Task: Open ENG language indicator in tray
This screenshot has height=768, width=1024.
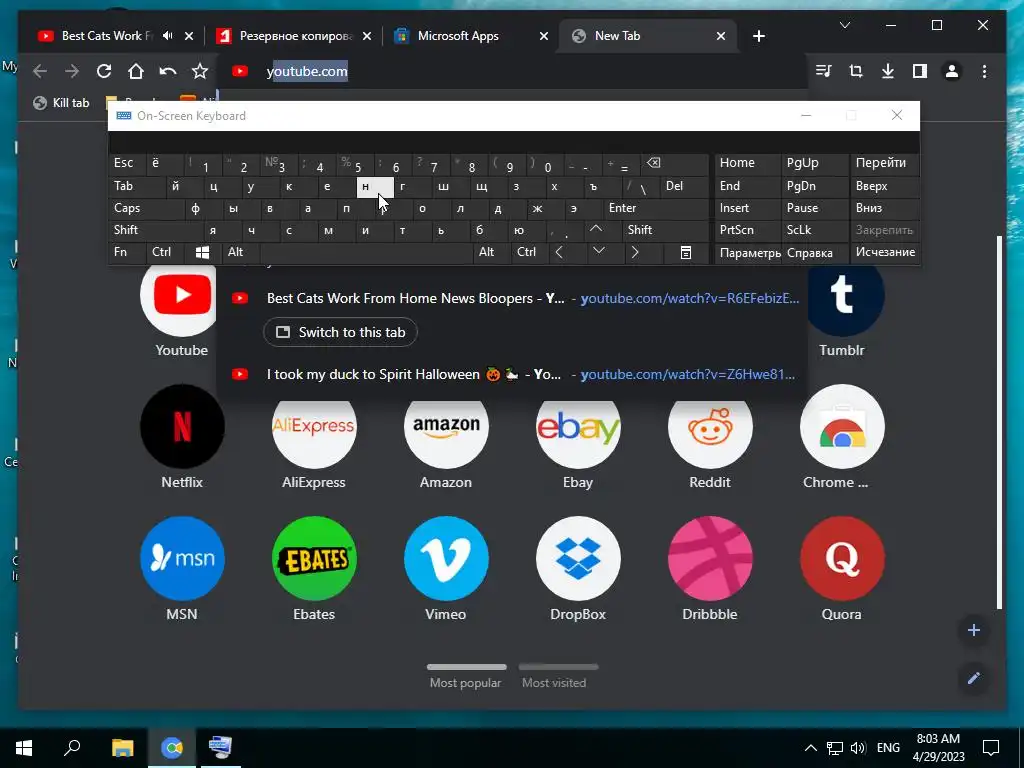Action: coord(888,748)
